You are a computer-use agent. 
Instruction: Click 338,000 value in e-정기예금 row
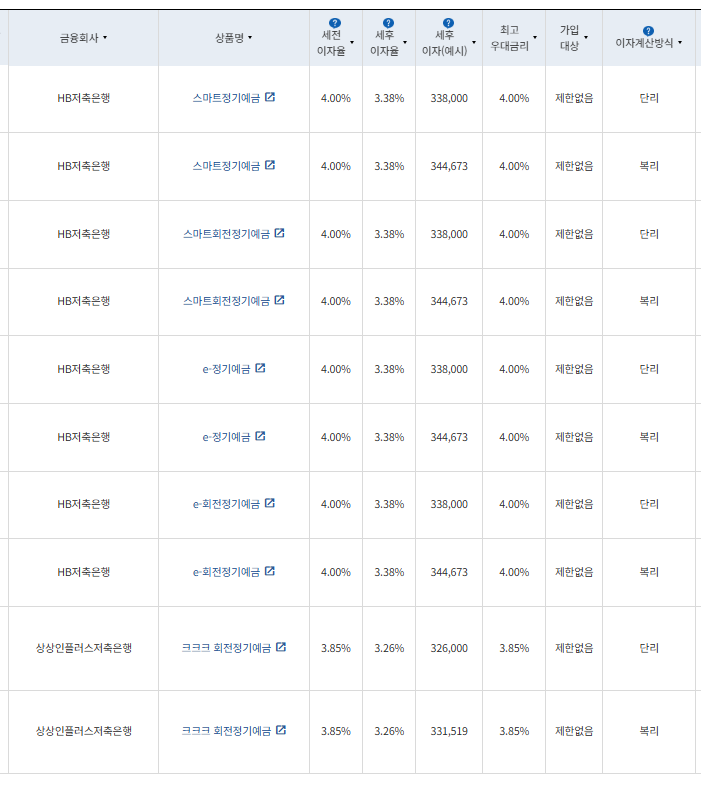click(x=449, y=369)
